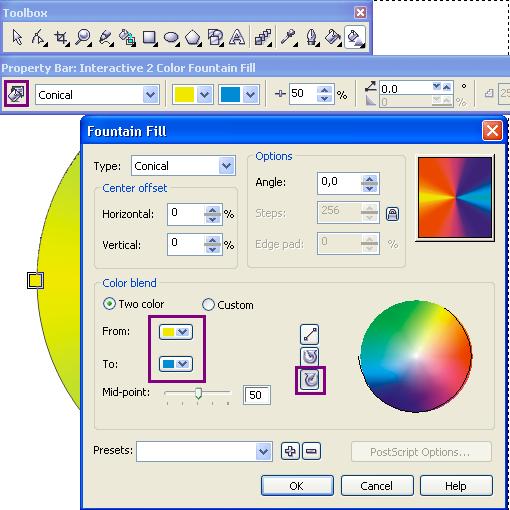Click yellow fill handle on canvas object
The image size is (510, 510).
[x=35, y=280]
